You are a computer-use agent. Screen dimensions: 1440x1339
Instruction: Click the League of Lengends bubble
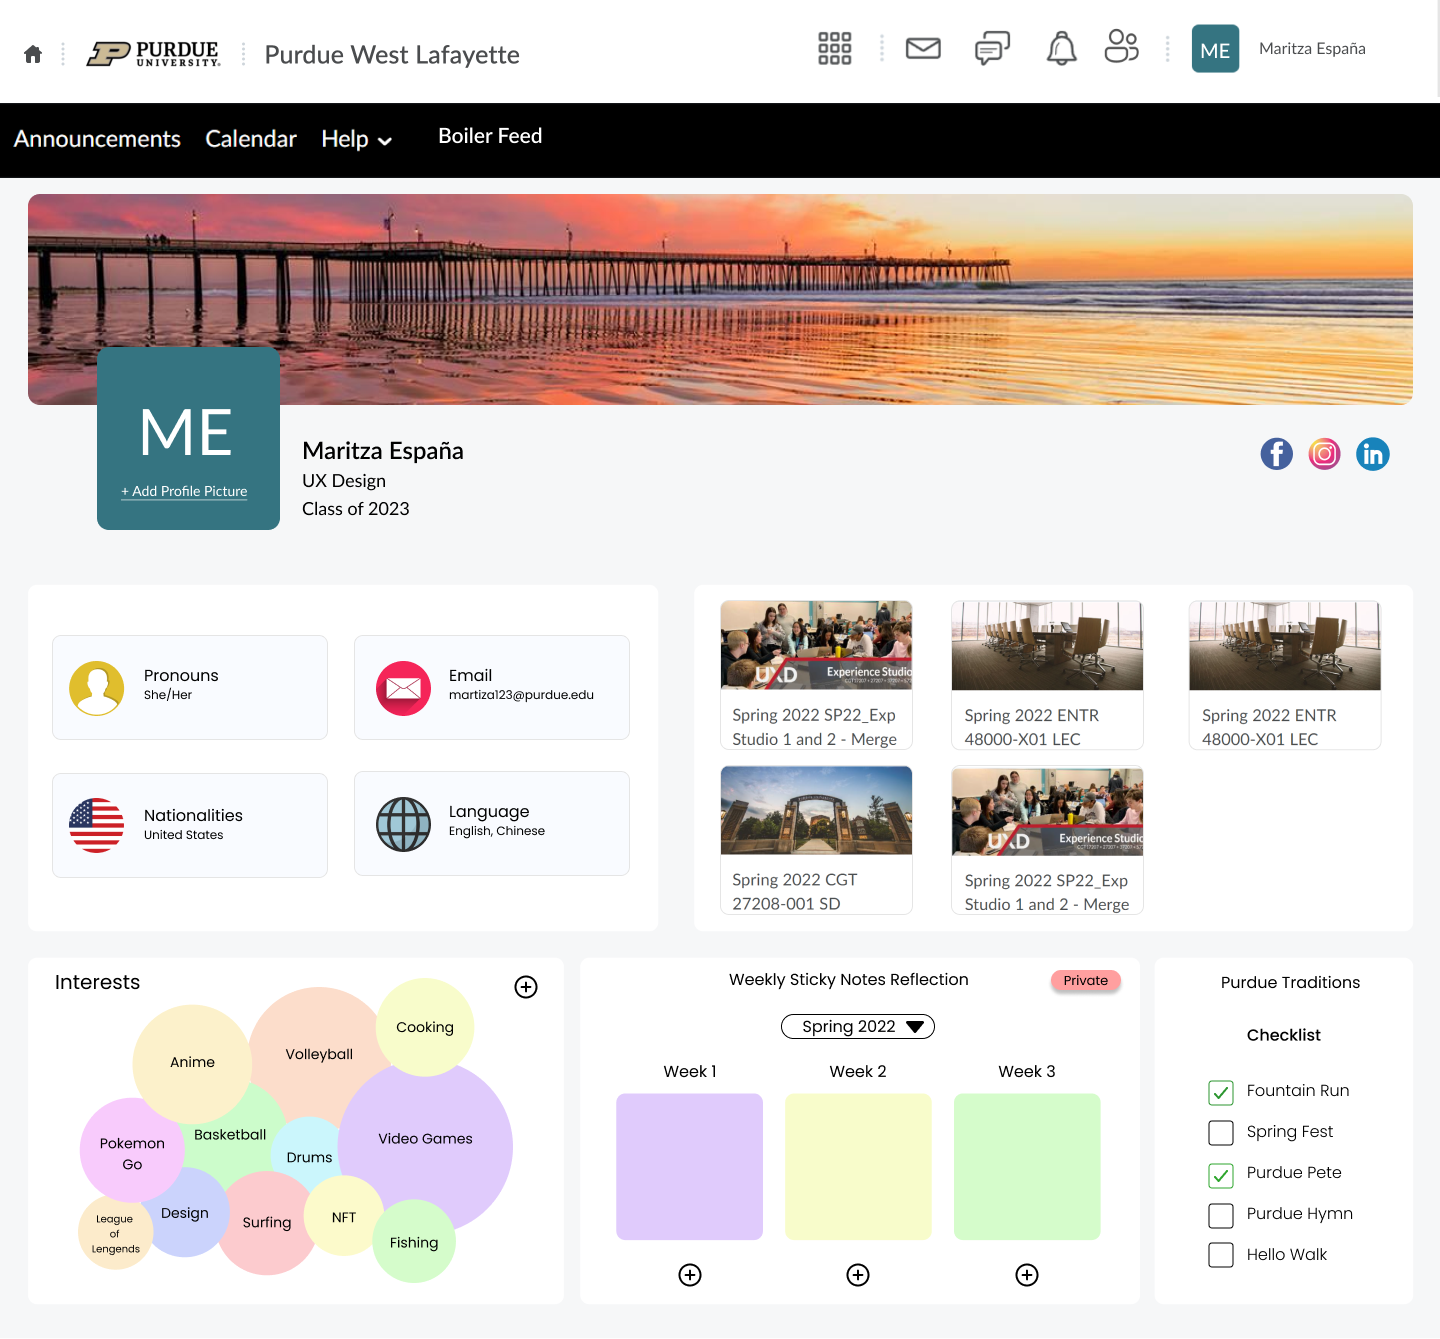[x=115, y=1234]
